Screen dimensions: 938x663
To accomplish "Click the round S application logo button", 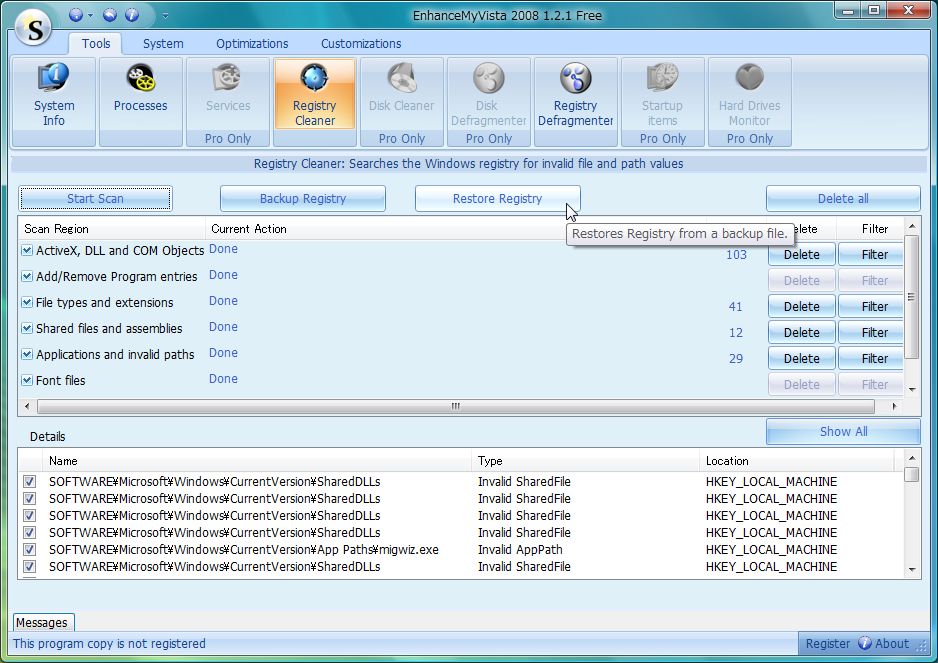I will coord(35,28).
